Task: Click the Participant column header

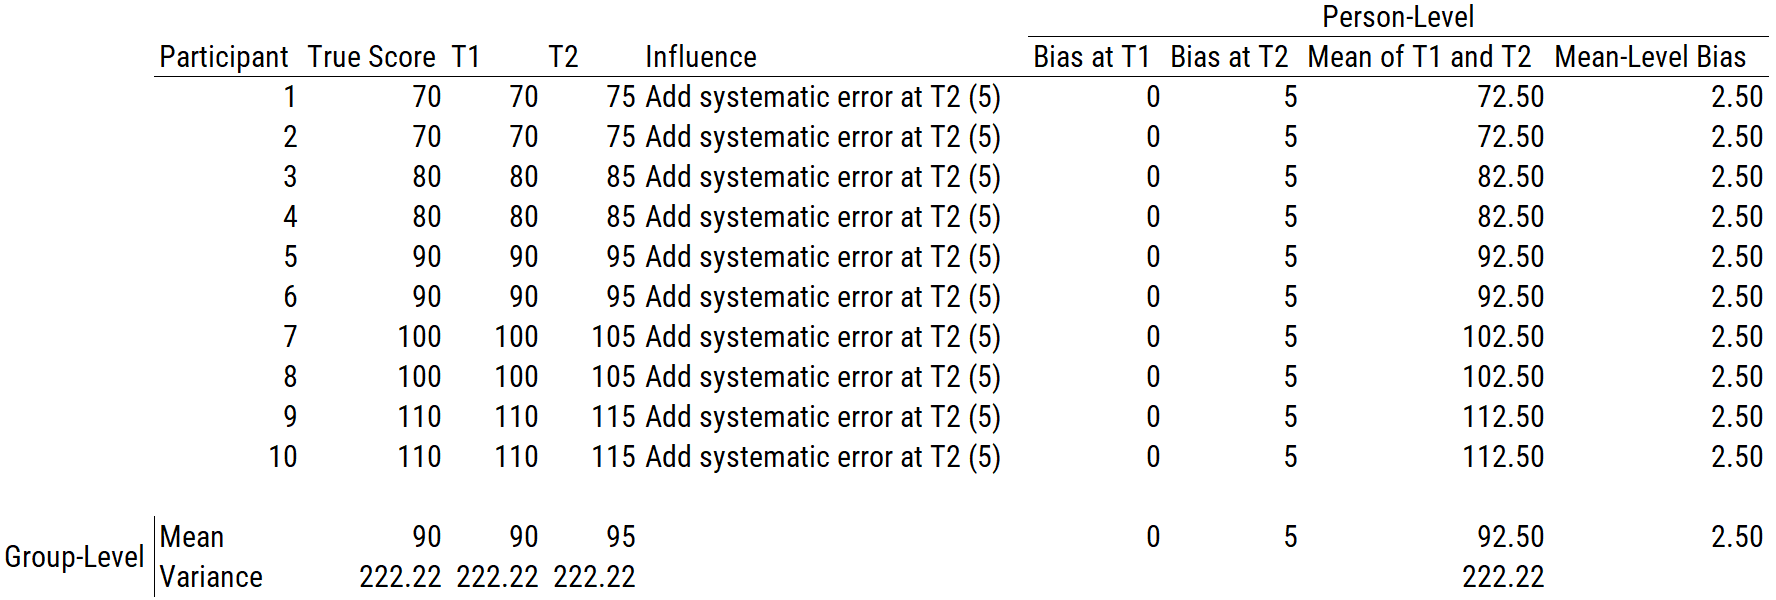Action: pos(223,57)
